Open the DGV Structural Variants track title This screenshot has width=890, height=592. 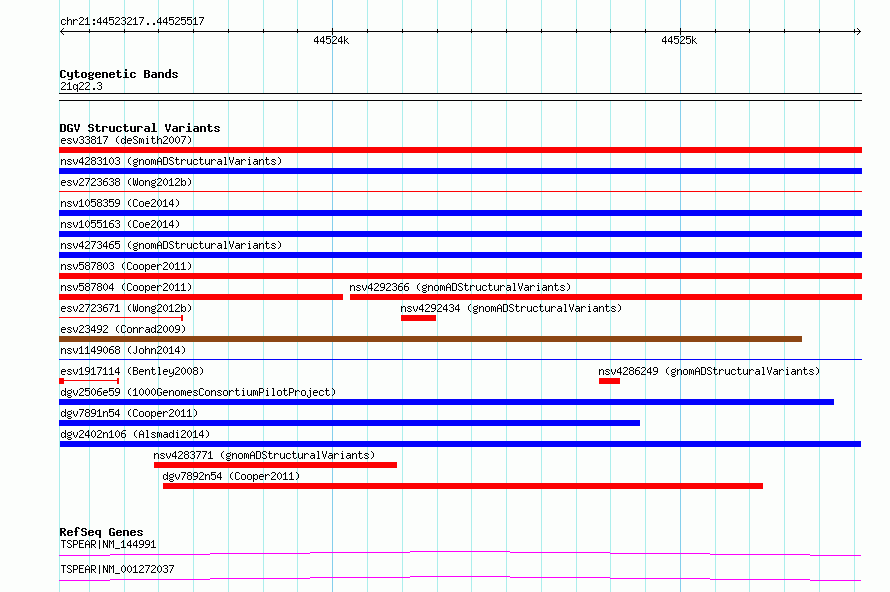140,128
